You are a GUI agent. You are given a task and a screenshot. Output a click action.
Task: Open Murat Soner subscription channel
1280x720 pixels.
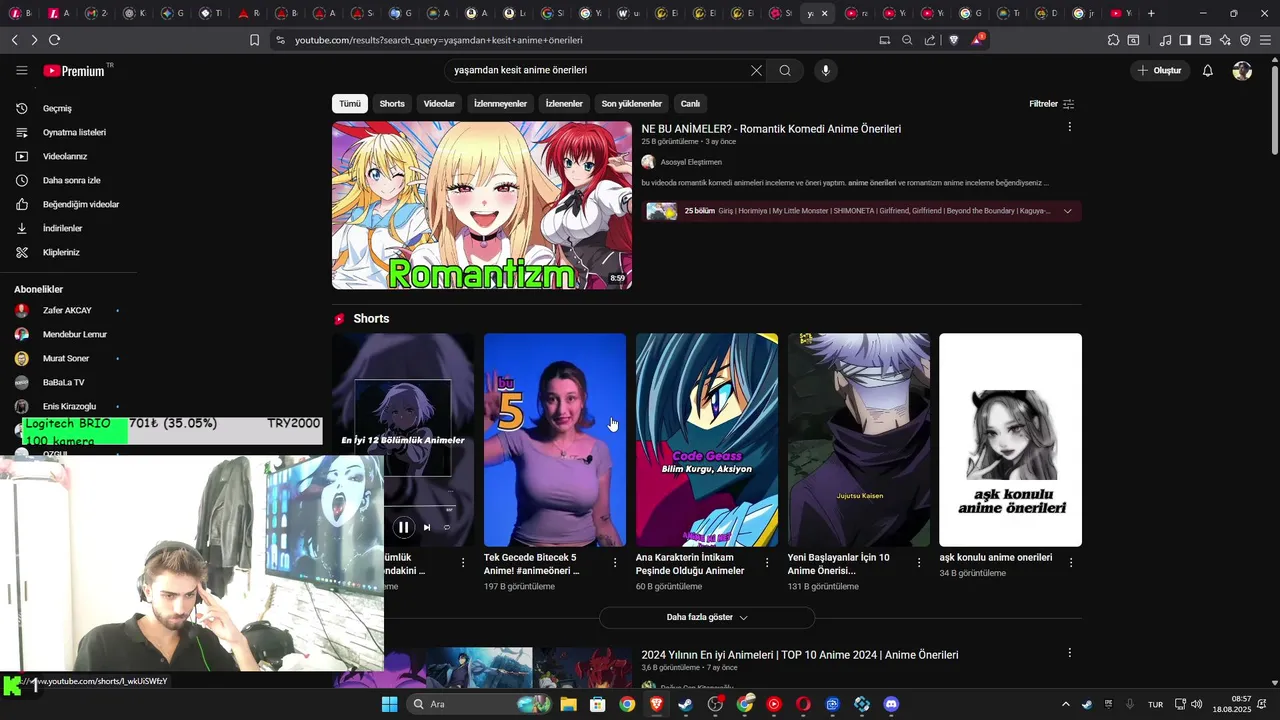pyautogui.click(x=68, y=358)
